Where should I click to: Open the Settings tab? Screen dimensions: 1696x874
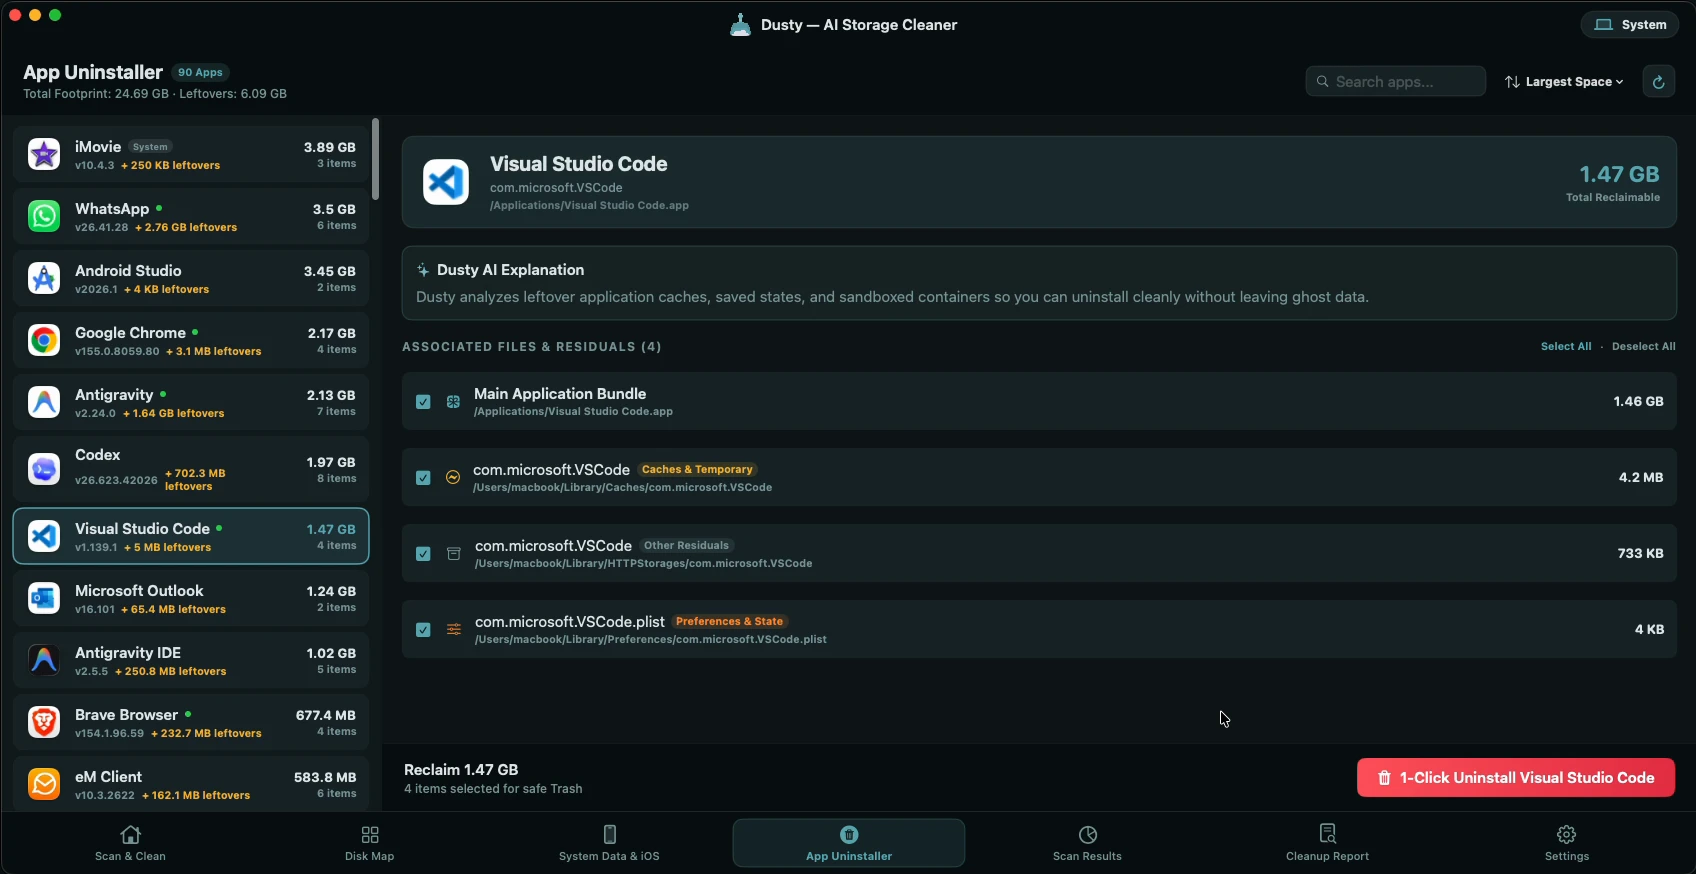pyautogui.click(x=1566, y=843)
